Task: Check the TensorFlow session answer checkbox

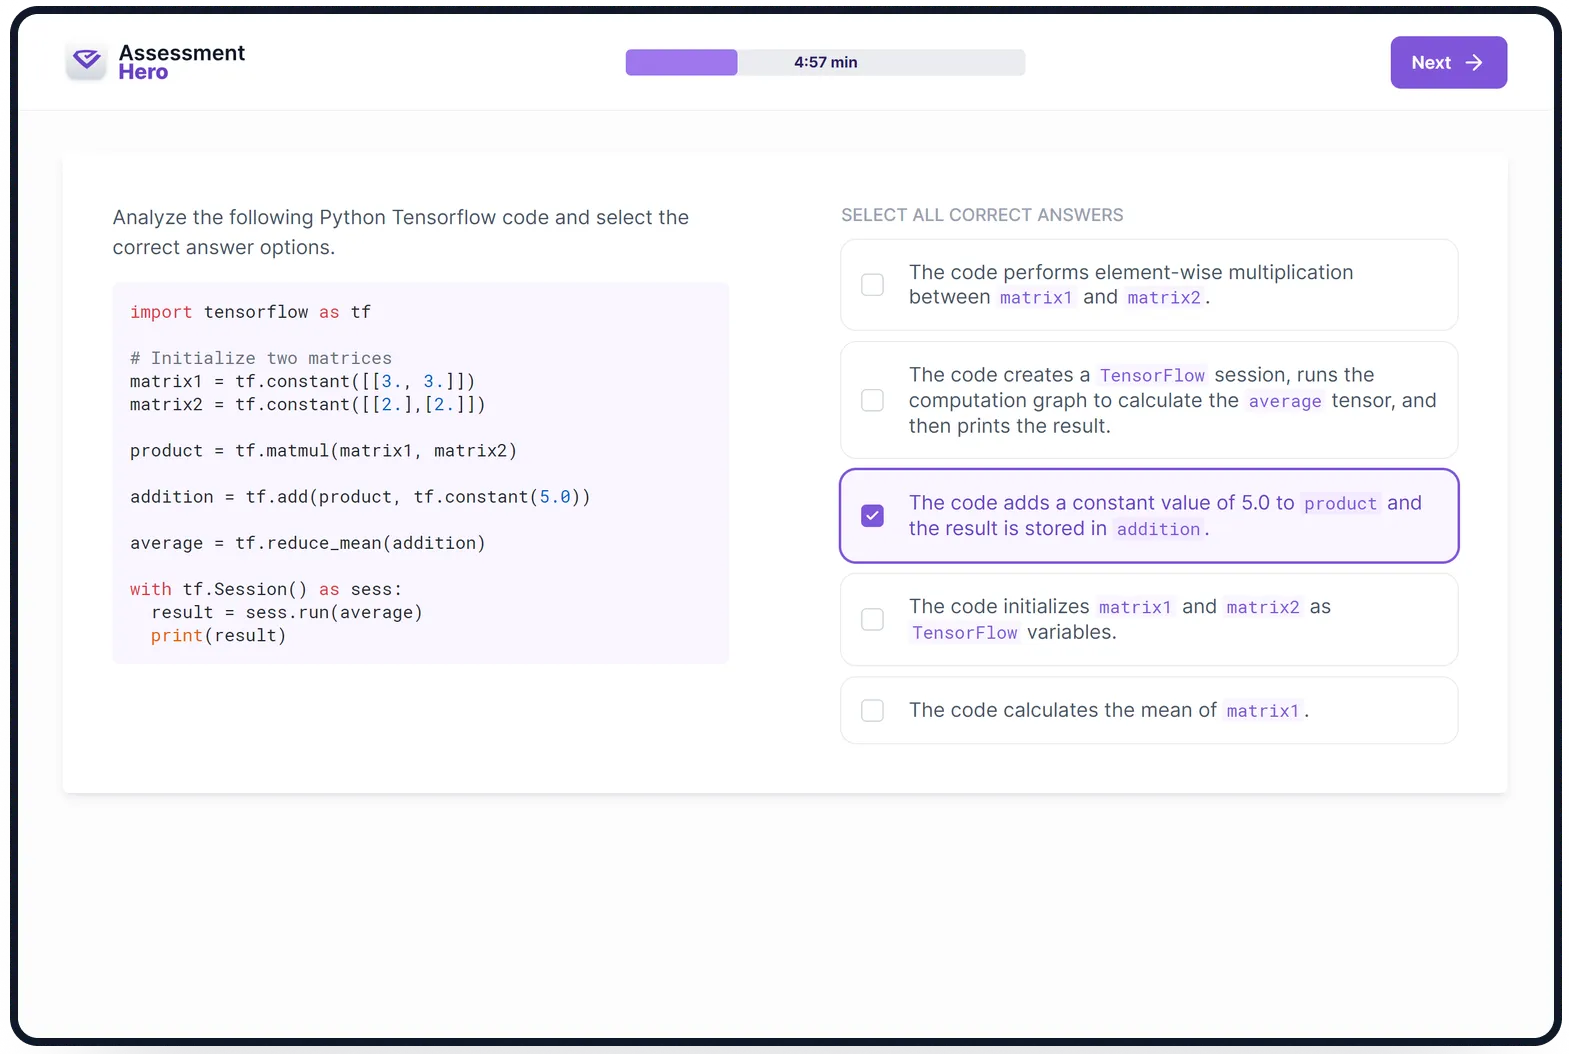Action: (x=873, y=400)
